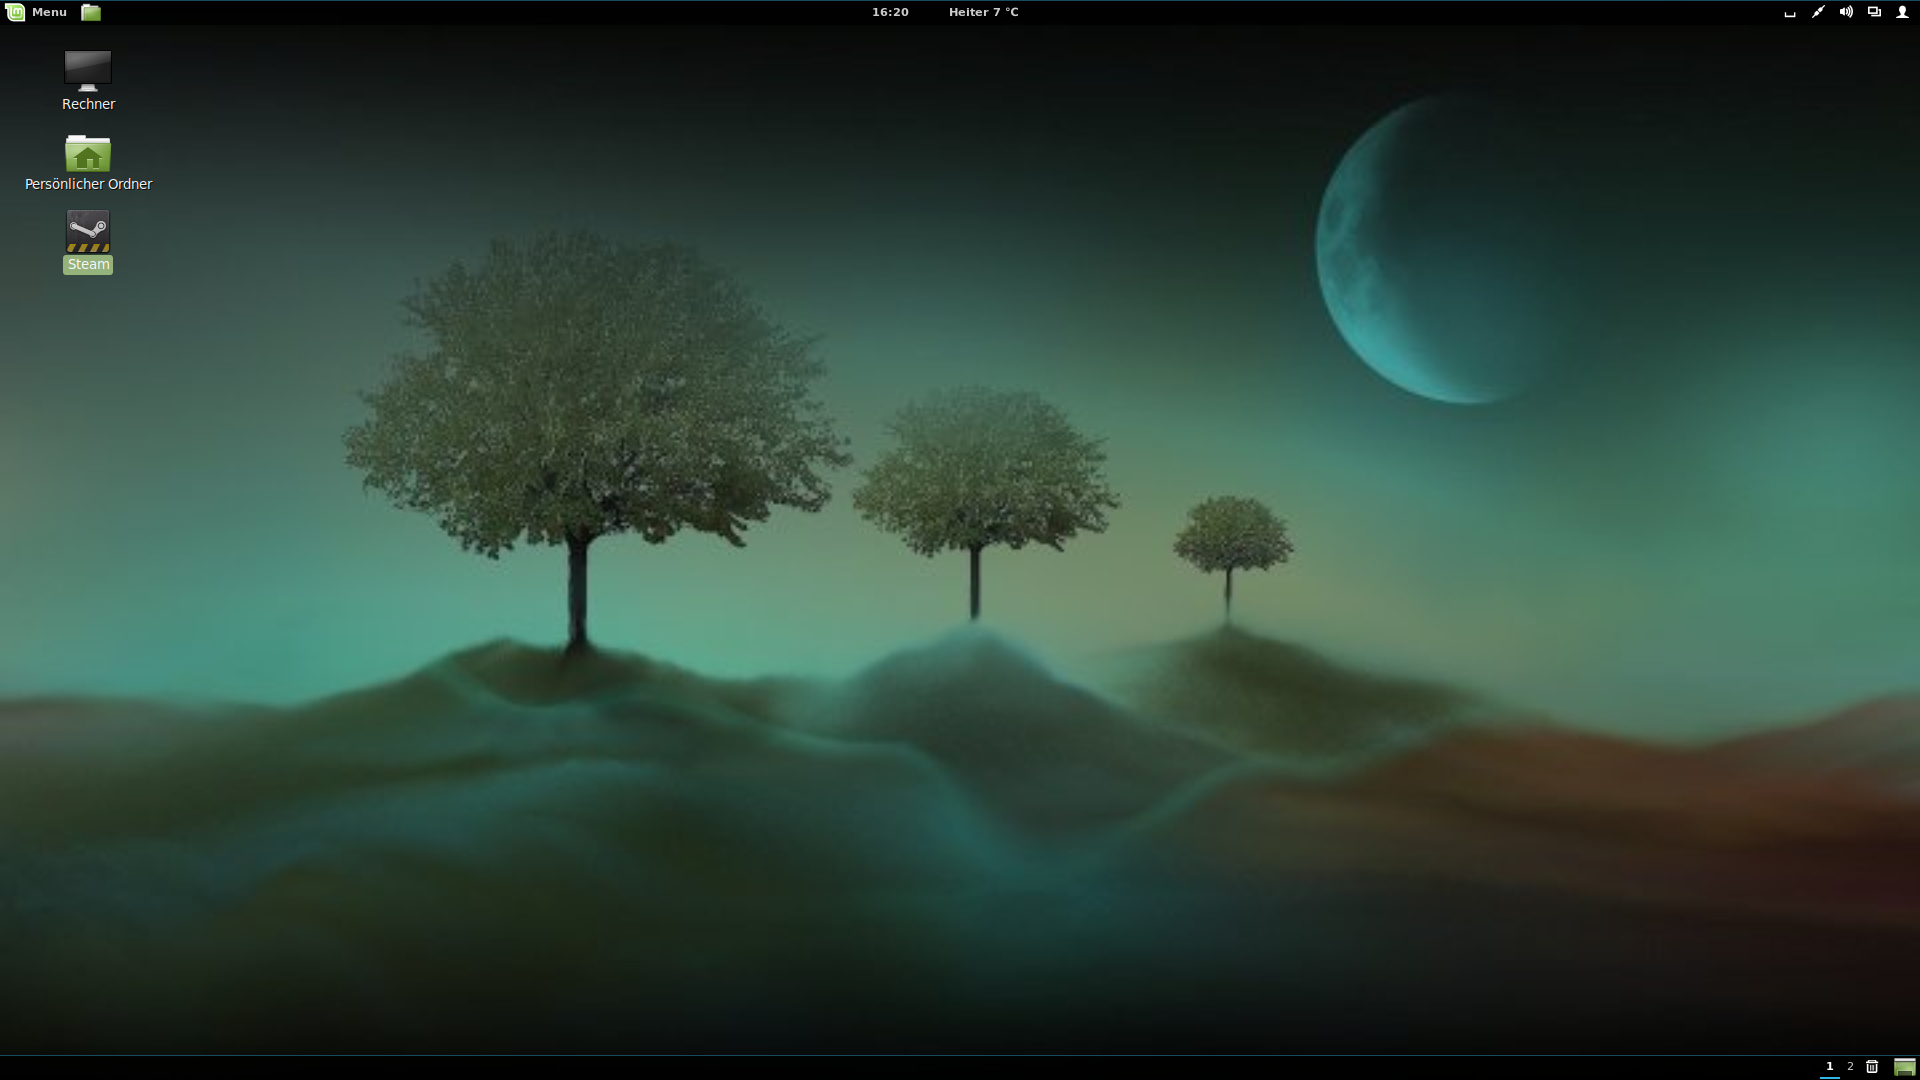The width and height of the screenshot is (1920, 1080).
Task: Select the Steam desktop icon
Action: [88, 231]
